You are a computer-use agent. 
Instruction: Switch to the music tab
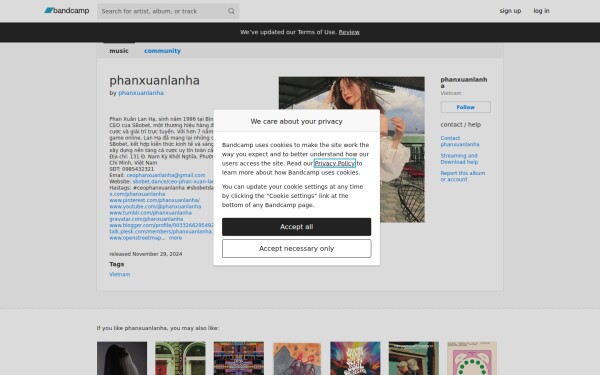pyautogui.click(x=119, y=51)
